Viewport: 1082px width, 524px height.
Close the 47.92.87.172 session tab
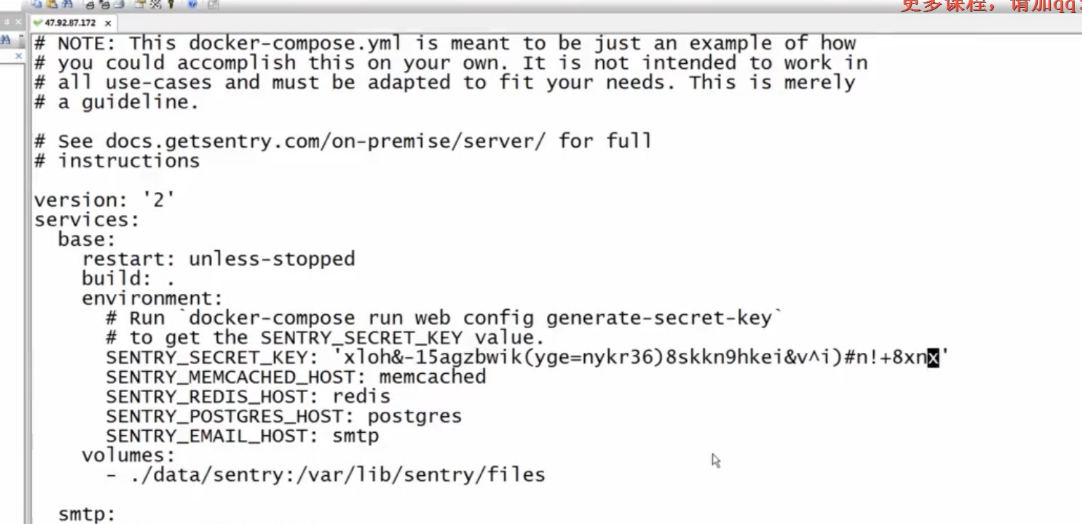108,22
